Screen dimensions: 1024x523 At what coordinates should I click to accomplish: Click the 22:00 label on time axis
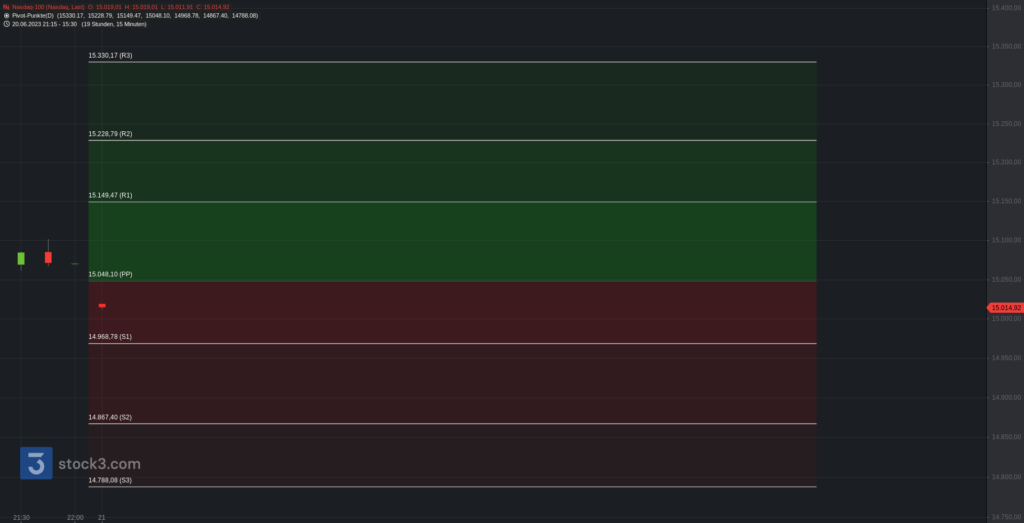75,518
